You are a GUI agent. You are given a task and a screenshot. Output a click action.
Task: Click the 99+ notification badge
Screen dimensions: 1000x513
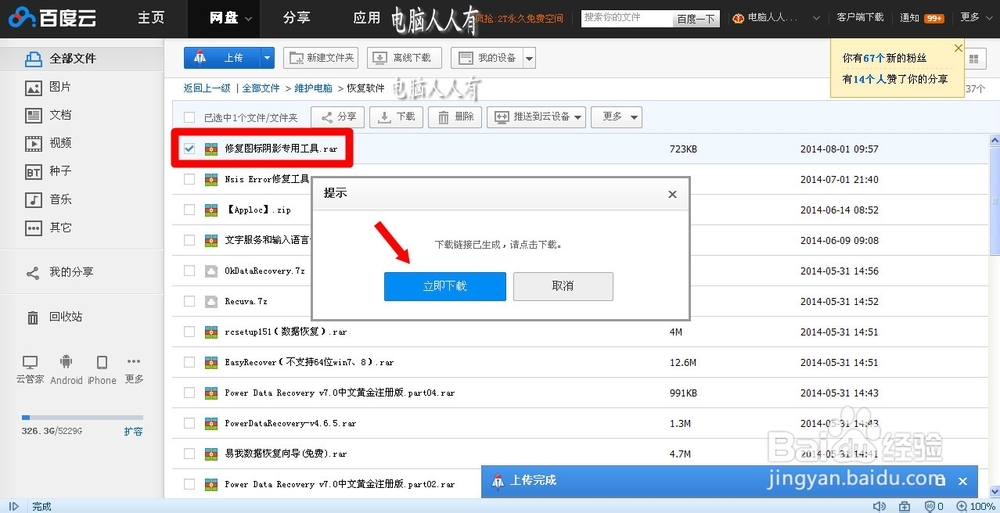(x=934, y=18)
